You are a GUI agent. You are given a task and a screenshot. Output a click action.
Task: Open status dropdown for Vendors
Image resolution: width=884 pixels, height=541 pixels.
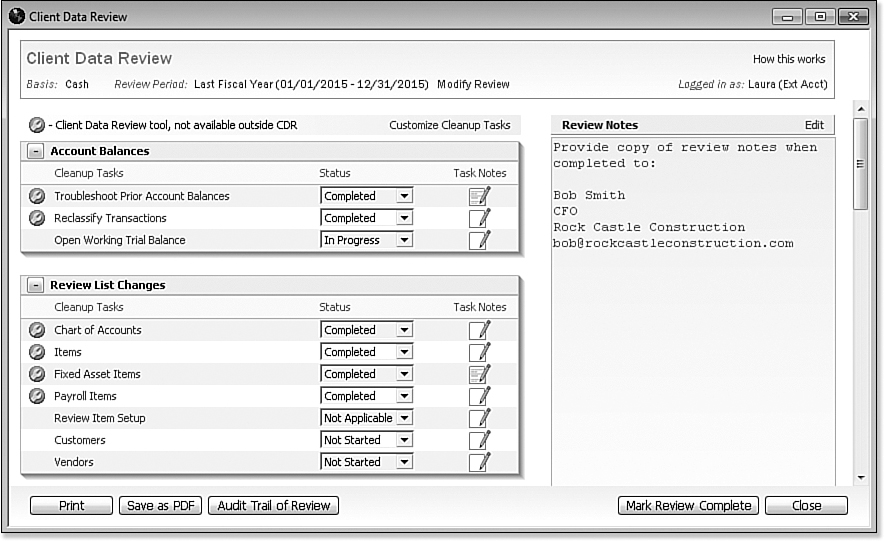(404, 462)
